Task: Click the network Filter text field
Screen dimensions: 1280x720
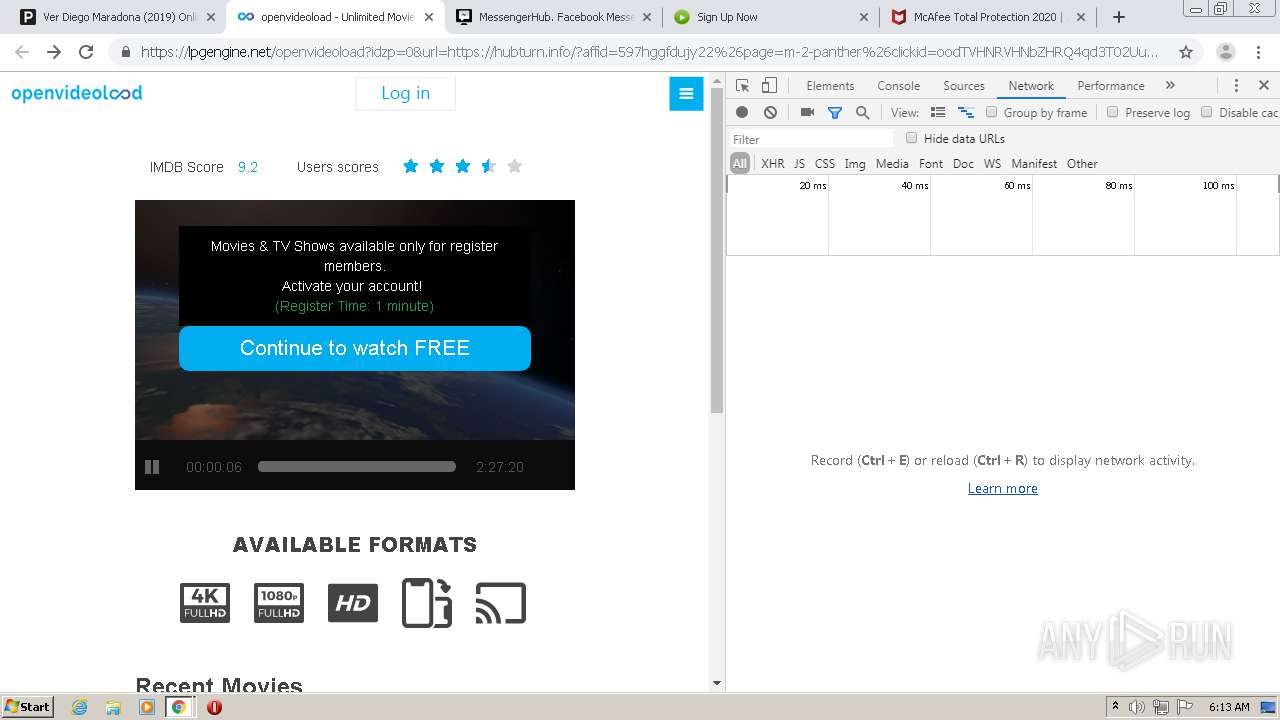Action: click(x=810, y=139)
